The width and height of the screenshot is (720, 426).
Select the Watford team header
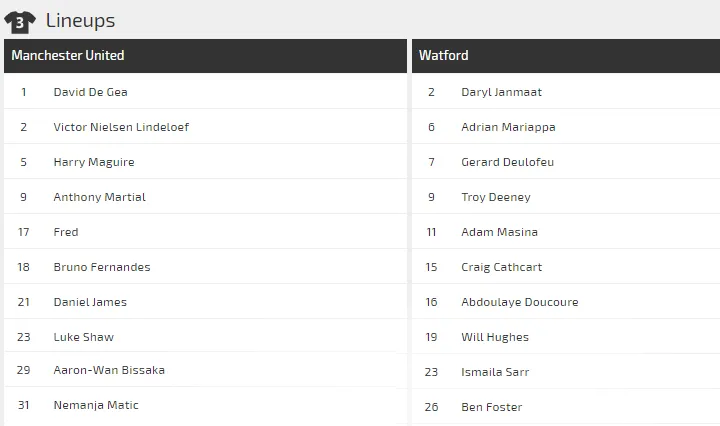coord(444,55)
